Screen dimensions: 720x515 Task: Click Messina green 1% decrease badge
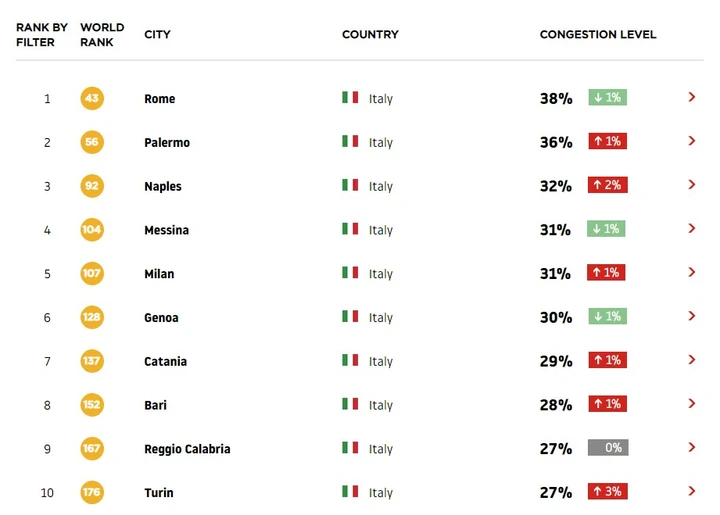point(606,229)
